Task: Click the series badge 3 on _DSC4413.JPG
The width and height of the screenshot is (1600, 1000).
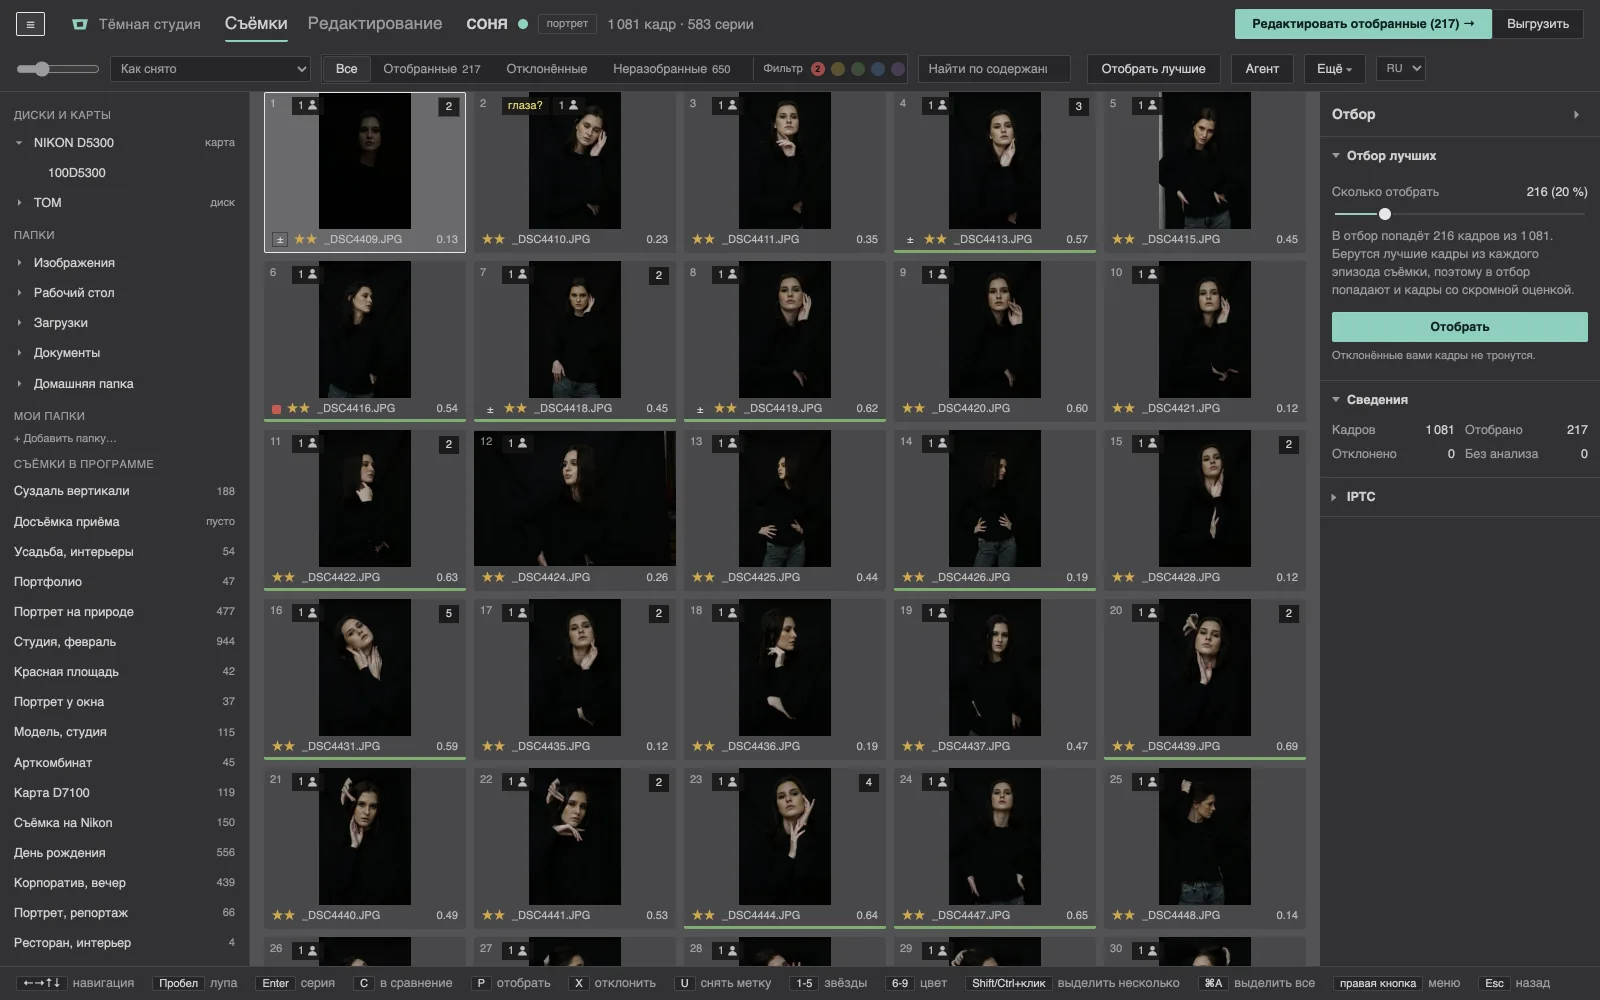Action: point(1078,106)
